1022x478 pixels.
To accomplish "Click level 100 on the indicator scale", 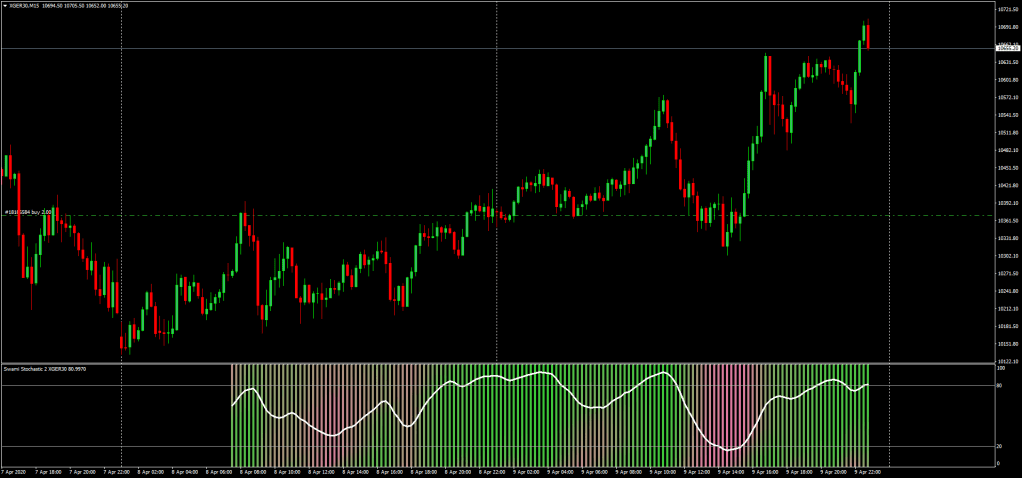I will coord(1000,368).
